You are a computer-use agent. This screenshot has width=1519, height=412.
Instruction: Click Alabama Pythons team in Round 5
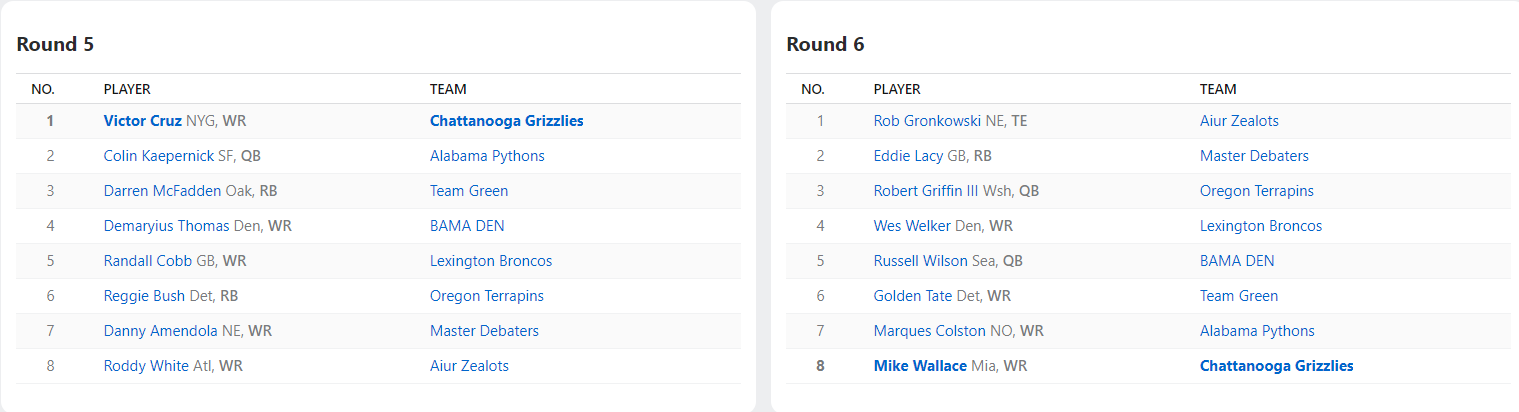[x=487, y=156]
